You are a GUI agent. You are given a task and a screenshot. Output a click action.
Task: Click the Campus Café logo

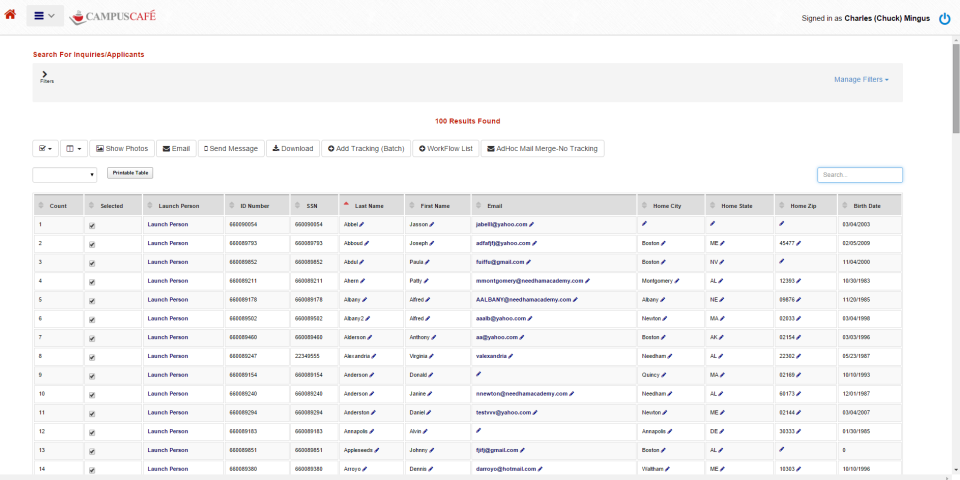(x=113, y=17)
